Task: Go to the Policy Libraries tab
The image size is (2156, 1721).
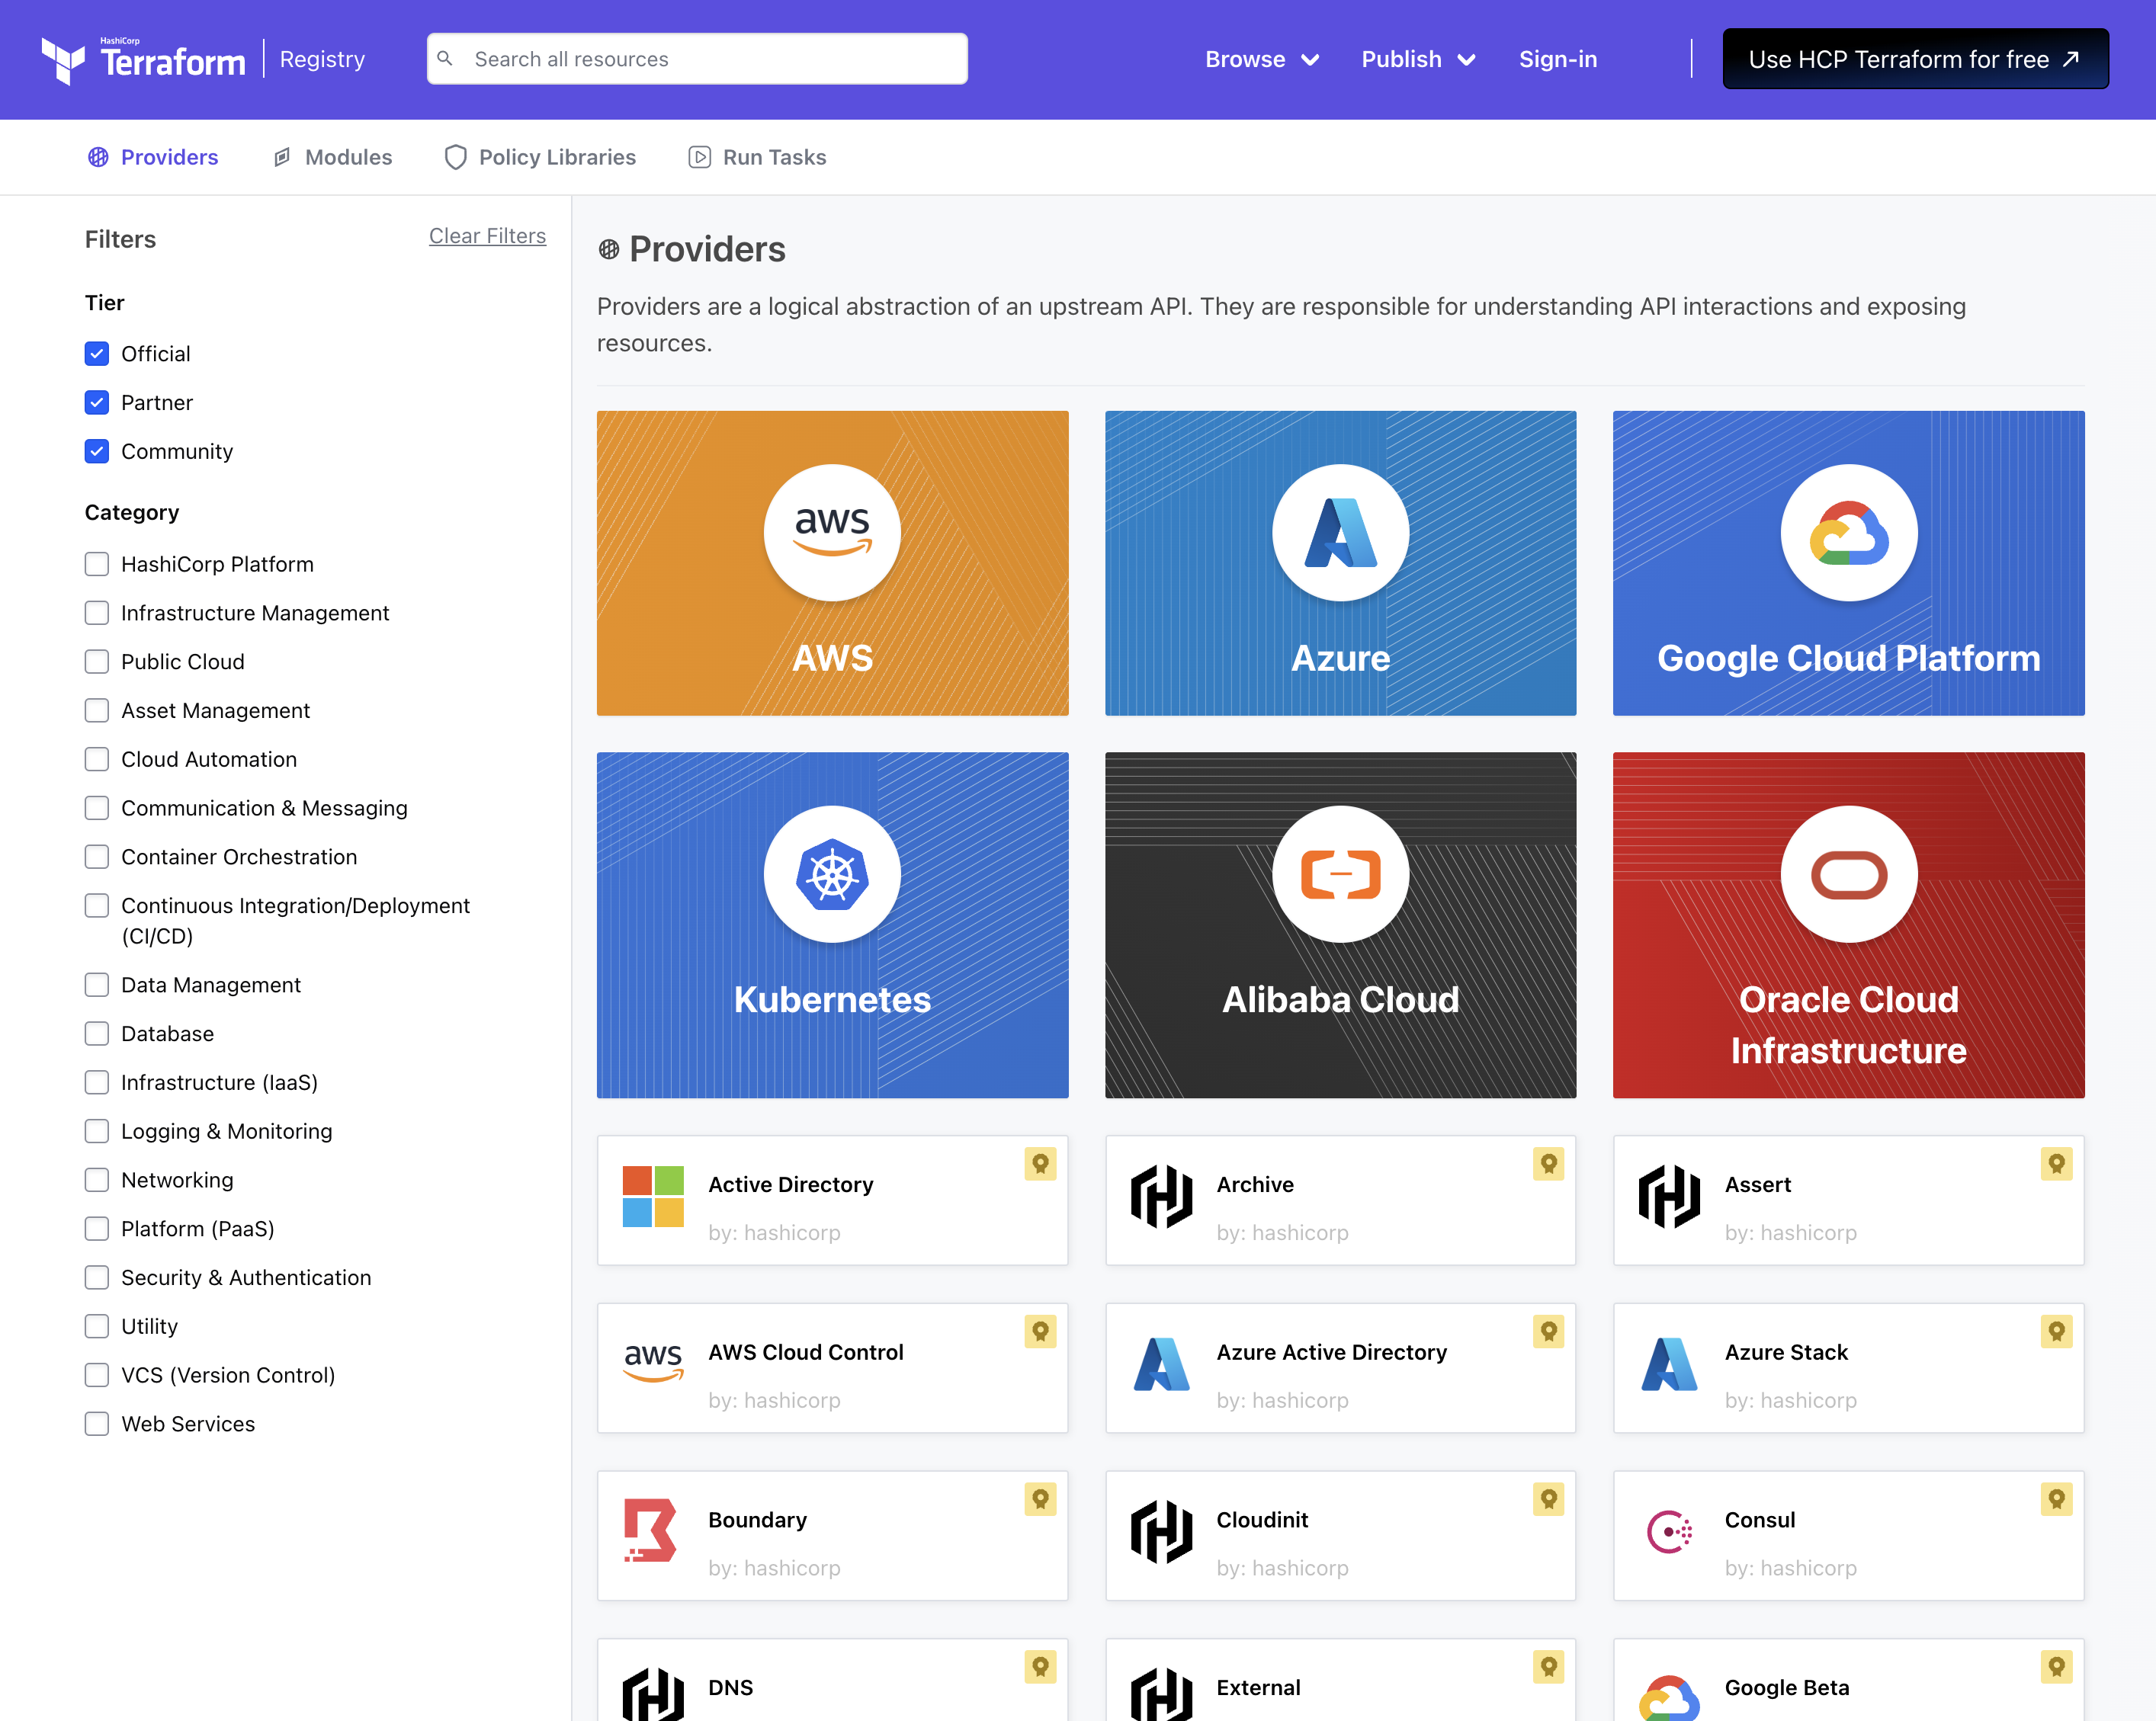Action: [x=540, y=157]
